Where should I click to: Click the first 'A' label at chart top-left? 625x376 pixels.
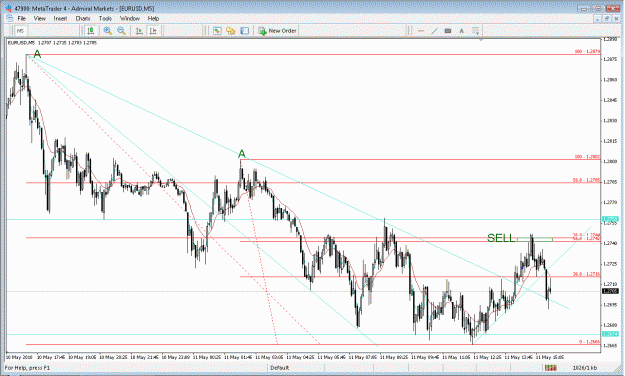pos(37,54)
